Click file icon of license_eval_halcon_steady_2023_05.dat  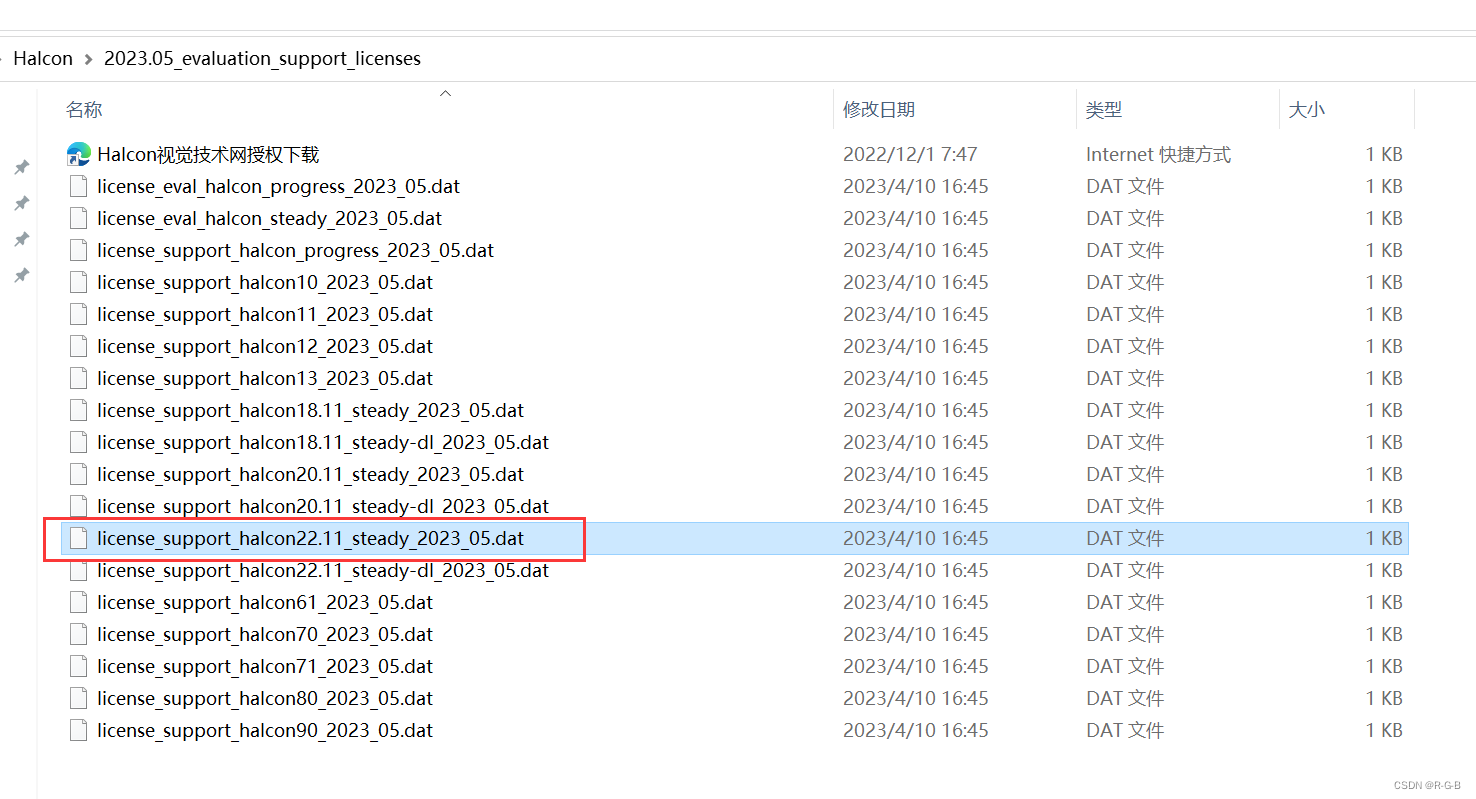click(x=78, y=218)
